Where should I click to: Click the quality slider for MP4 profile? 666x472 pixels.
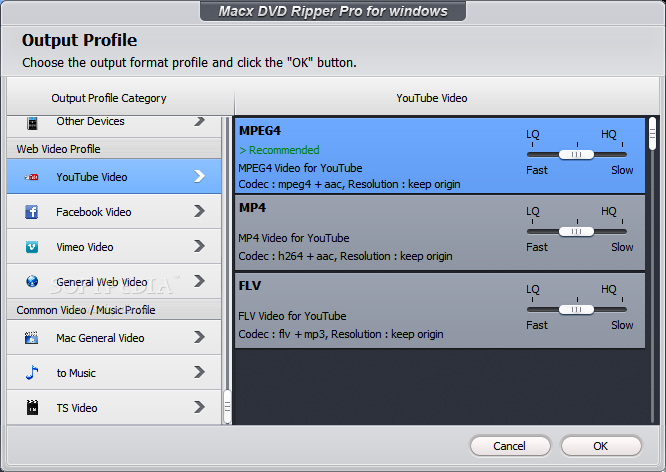[x=576, y=232]
